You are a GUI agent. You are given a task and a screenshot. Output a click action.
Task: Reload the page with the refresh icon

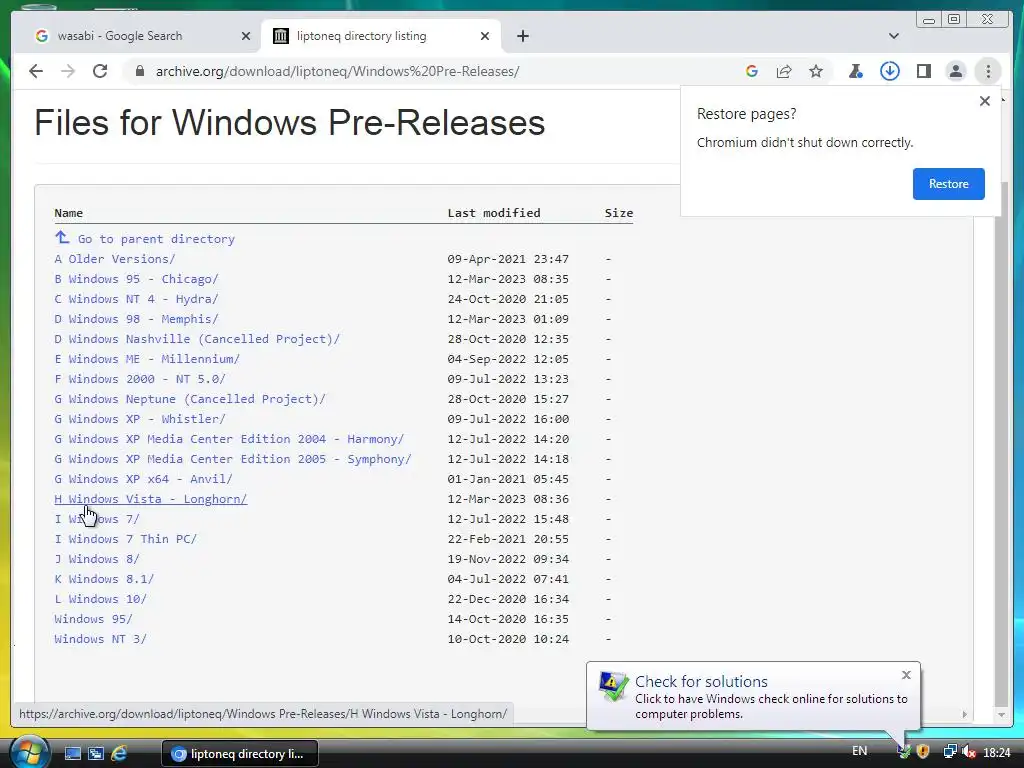pos(100,71)
